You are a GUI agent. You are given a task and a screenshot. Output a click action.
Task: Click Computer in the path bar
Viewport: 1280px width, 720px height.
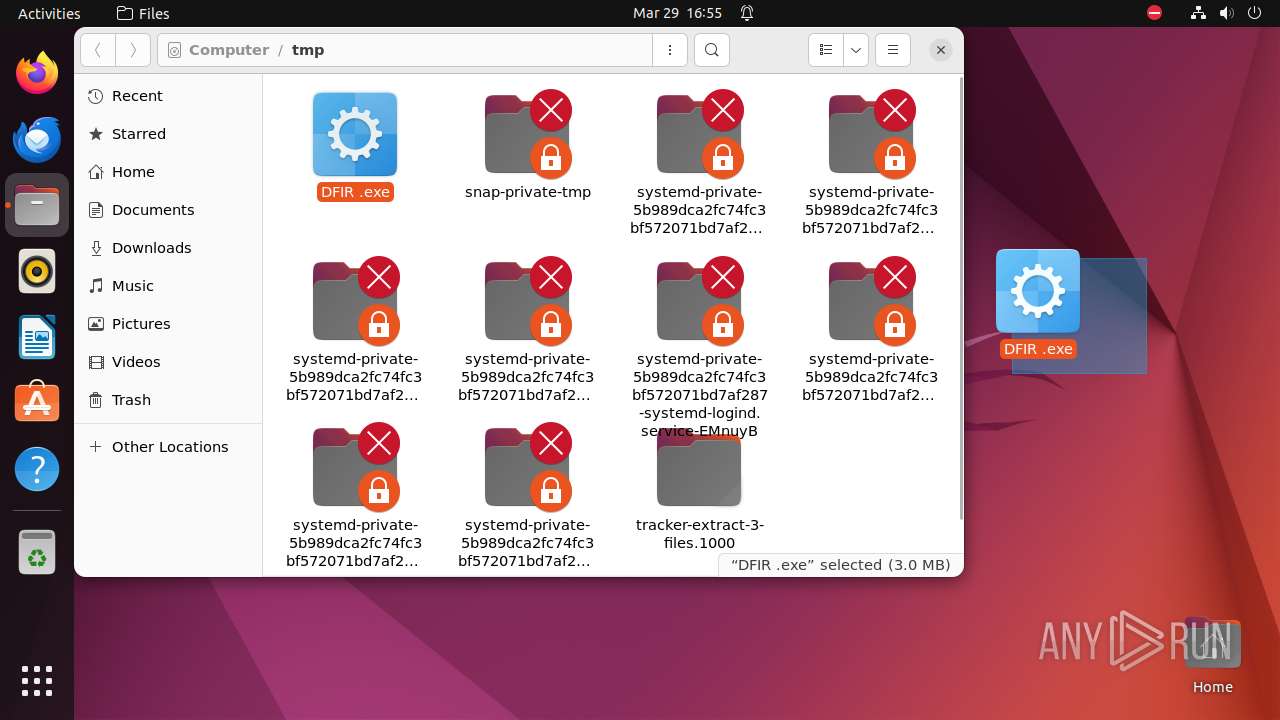229,50
